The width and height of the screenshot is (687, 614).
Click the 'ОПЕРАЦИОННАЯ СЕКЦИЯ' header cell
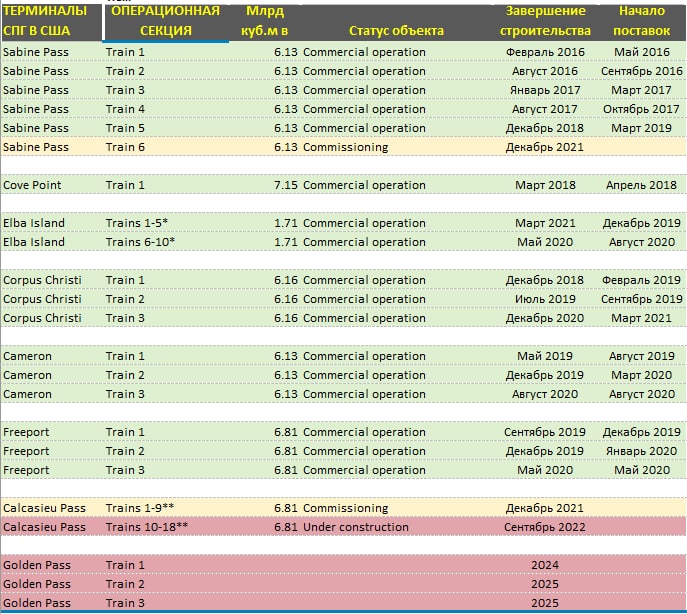166,21
